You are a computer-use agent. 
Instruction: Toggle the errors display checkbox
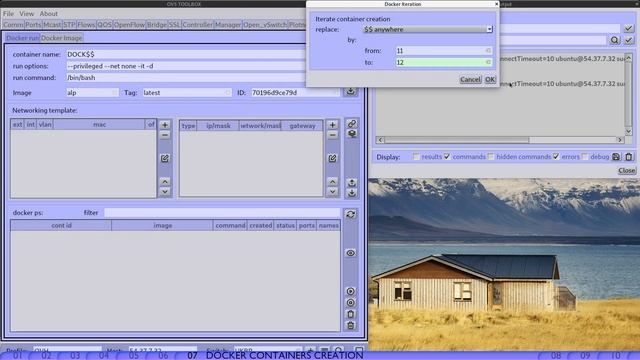(556, 157)
